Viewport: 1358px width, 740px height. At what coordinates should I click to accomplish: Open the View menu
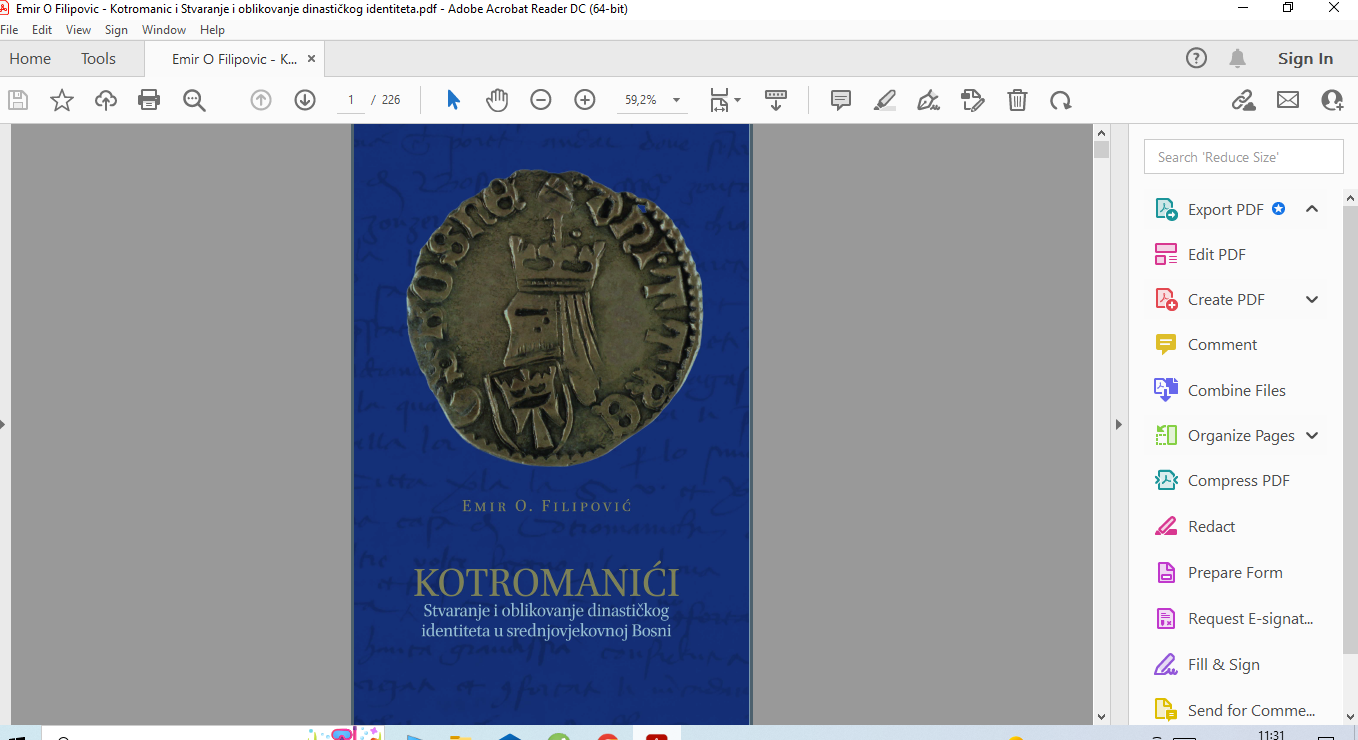(78, 30)
